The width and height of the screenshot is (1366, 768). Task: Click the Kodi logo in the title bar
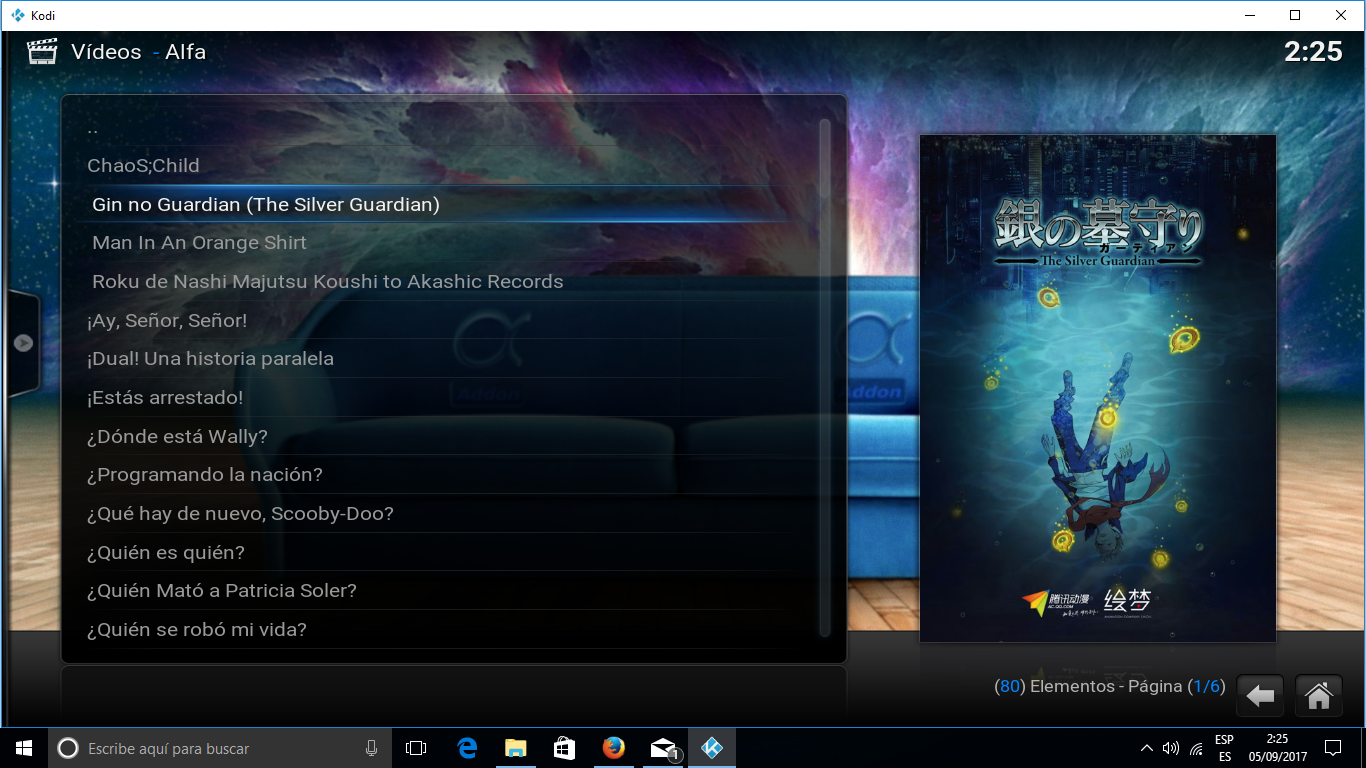[16, 15]
